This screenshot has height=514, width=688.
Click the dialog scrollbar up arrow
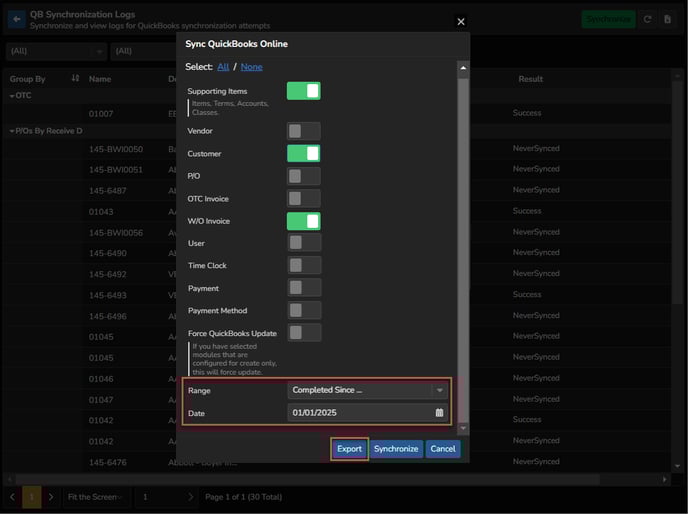[x=463, y=68]
